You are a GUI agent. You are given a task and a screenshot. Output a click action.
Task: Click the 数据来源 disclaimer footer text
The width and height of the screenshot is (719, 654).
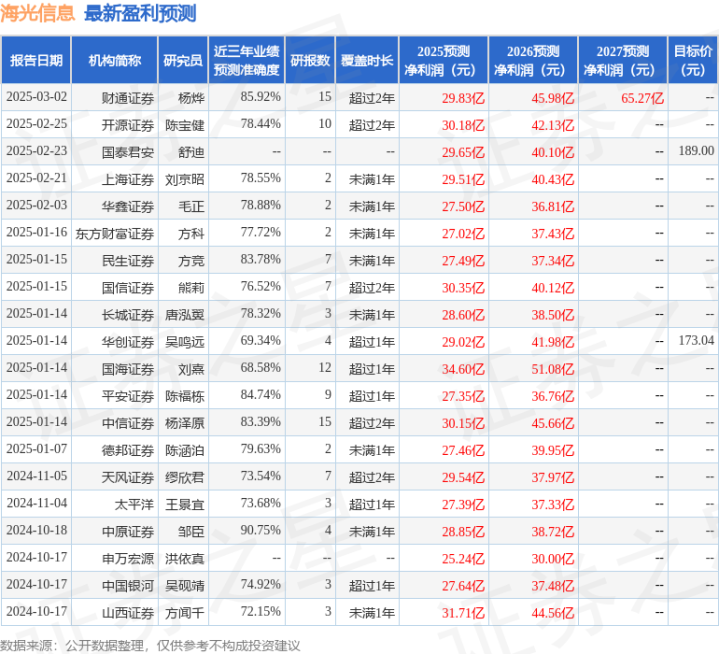(x=150, y=646)
